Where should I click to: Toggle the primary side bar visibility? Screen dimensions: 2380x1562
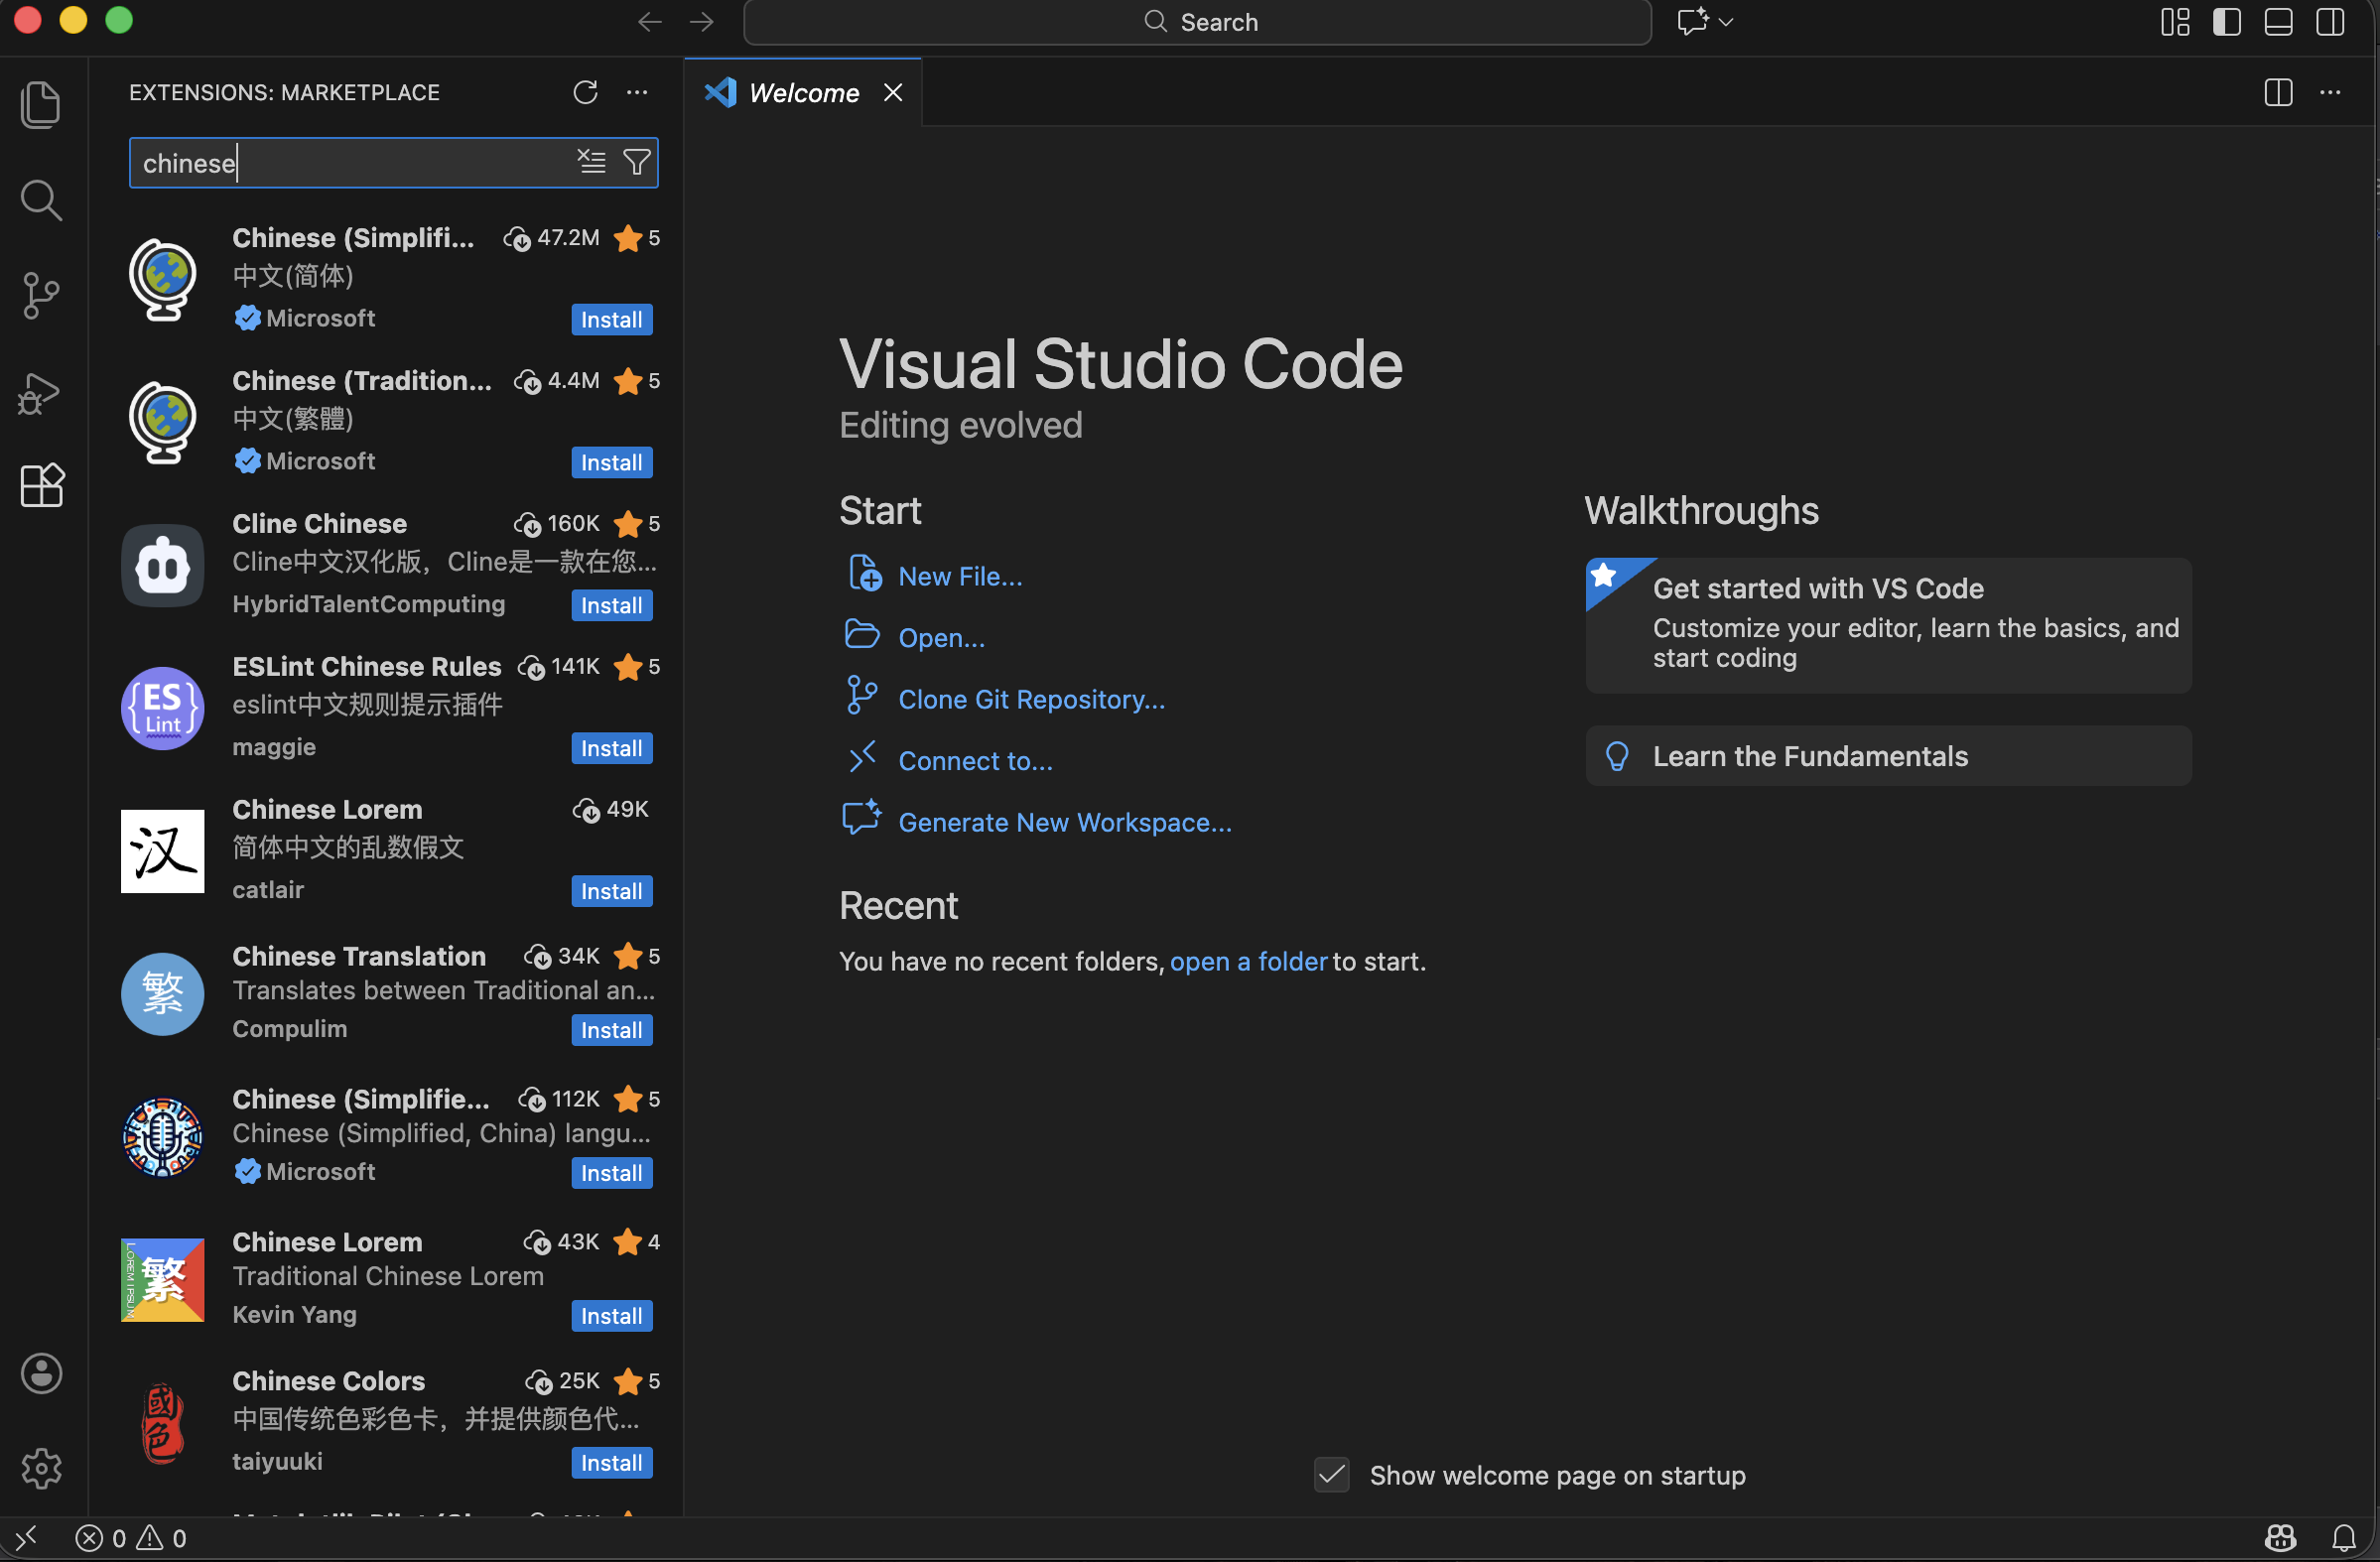coord(2226,22)
